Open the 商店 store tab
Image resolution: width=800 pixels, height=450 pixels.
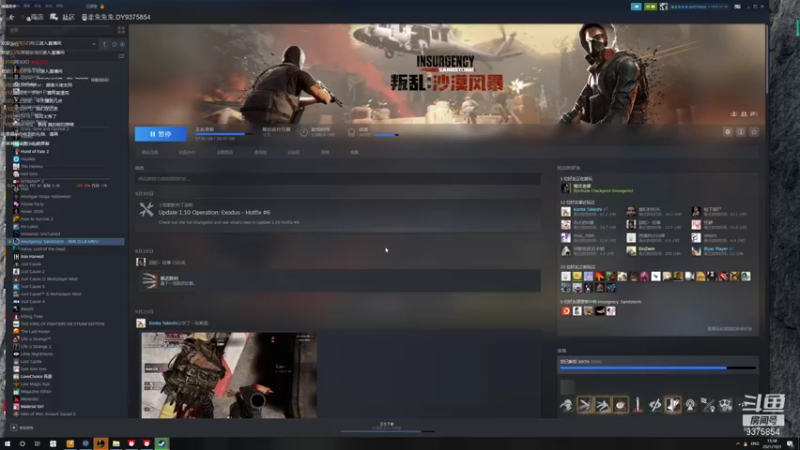[x=35, y=17]
